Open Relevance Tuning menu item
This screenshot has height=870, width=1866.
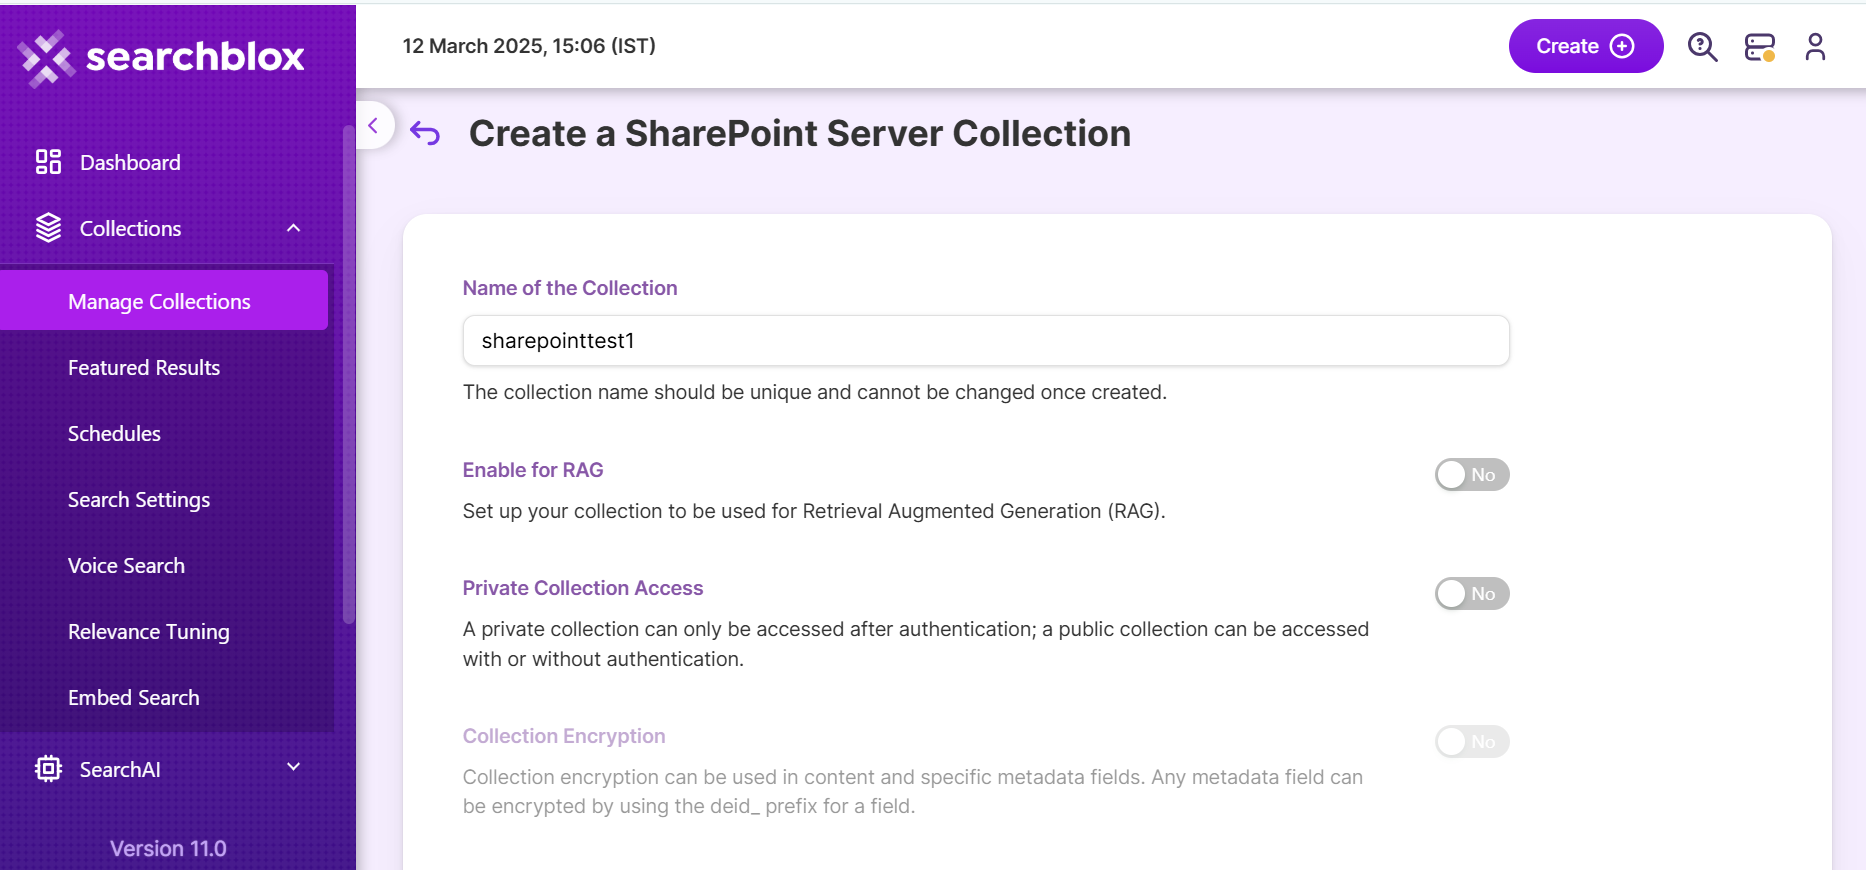(149, 632)
